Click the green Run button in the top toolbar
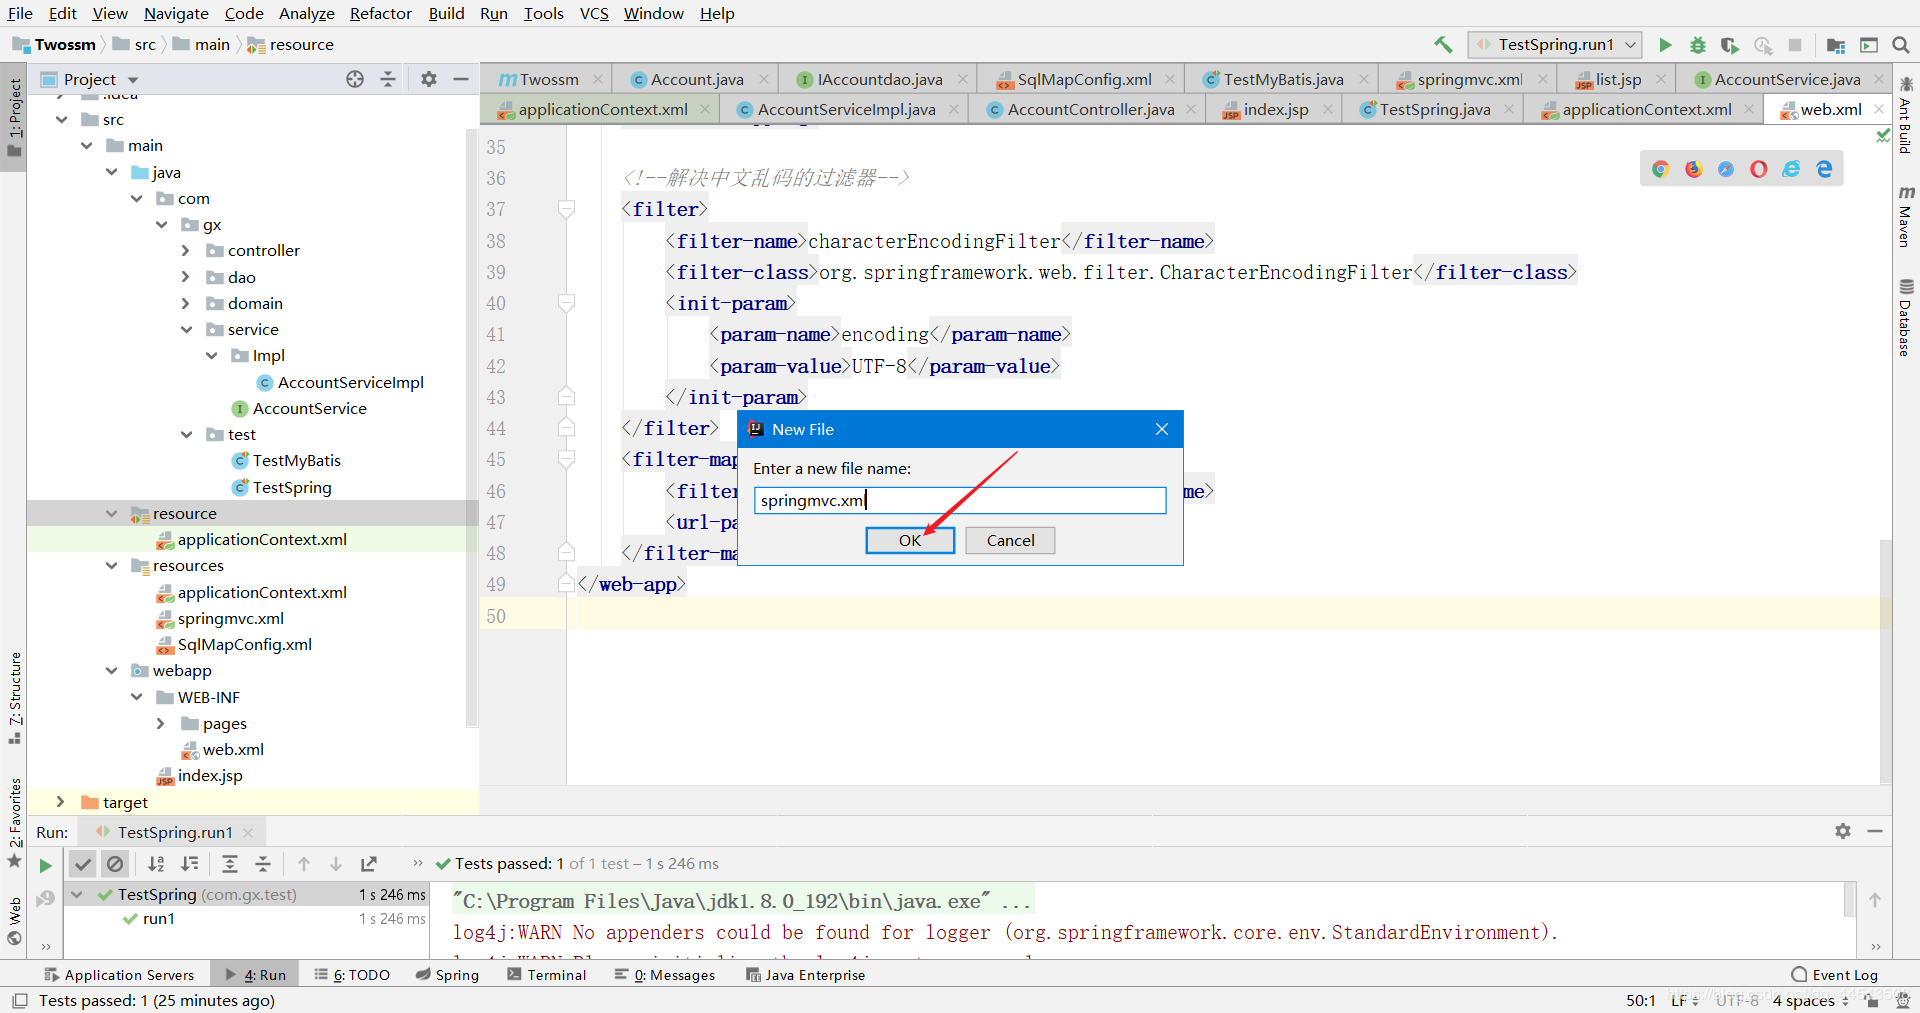The height and width of the screenshot is (1013, 1920). point(1665,45)
